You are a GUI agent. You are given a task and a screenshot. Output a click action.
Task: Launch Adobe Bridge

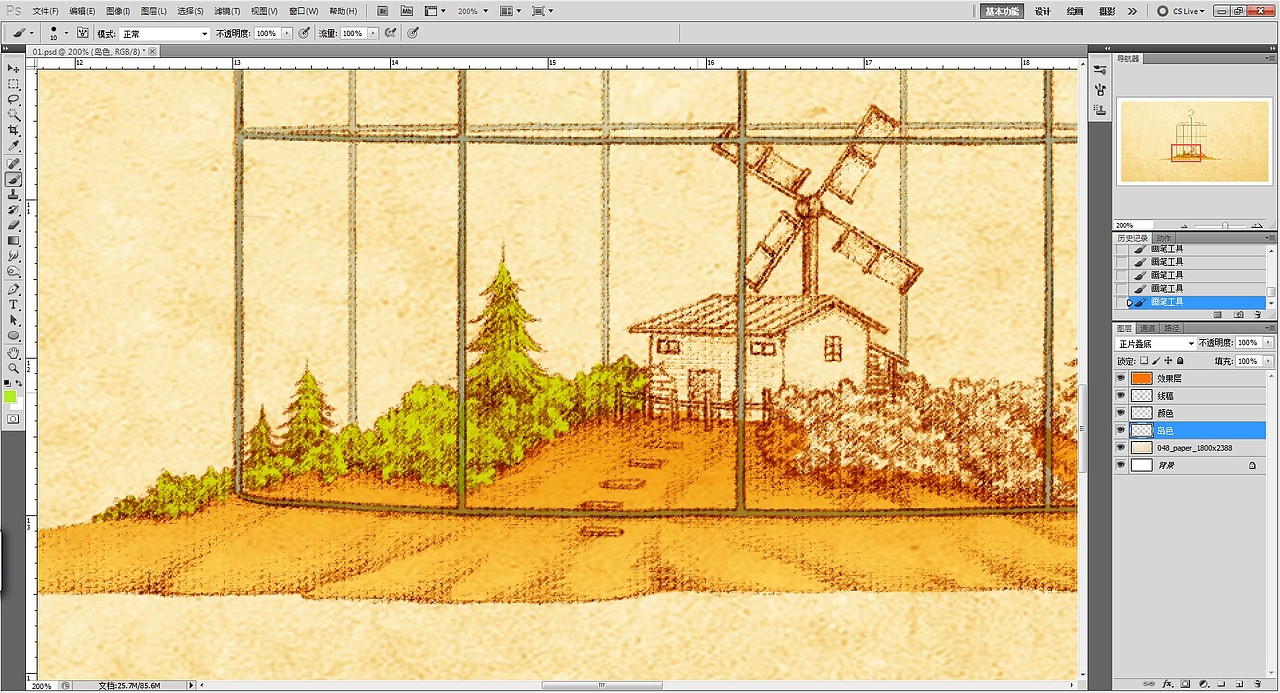click(x=384, y=11)
